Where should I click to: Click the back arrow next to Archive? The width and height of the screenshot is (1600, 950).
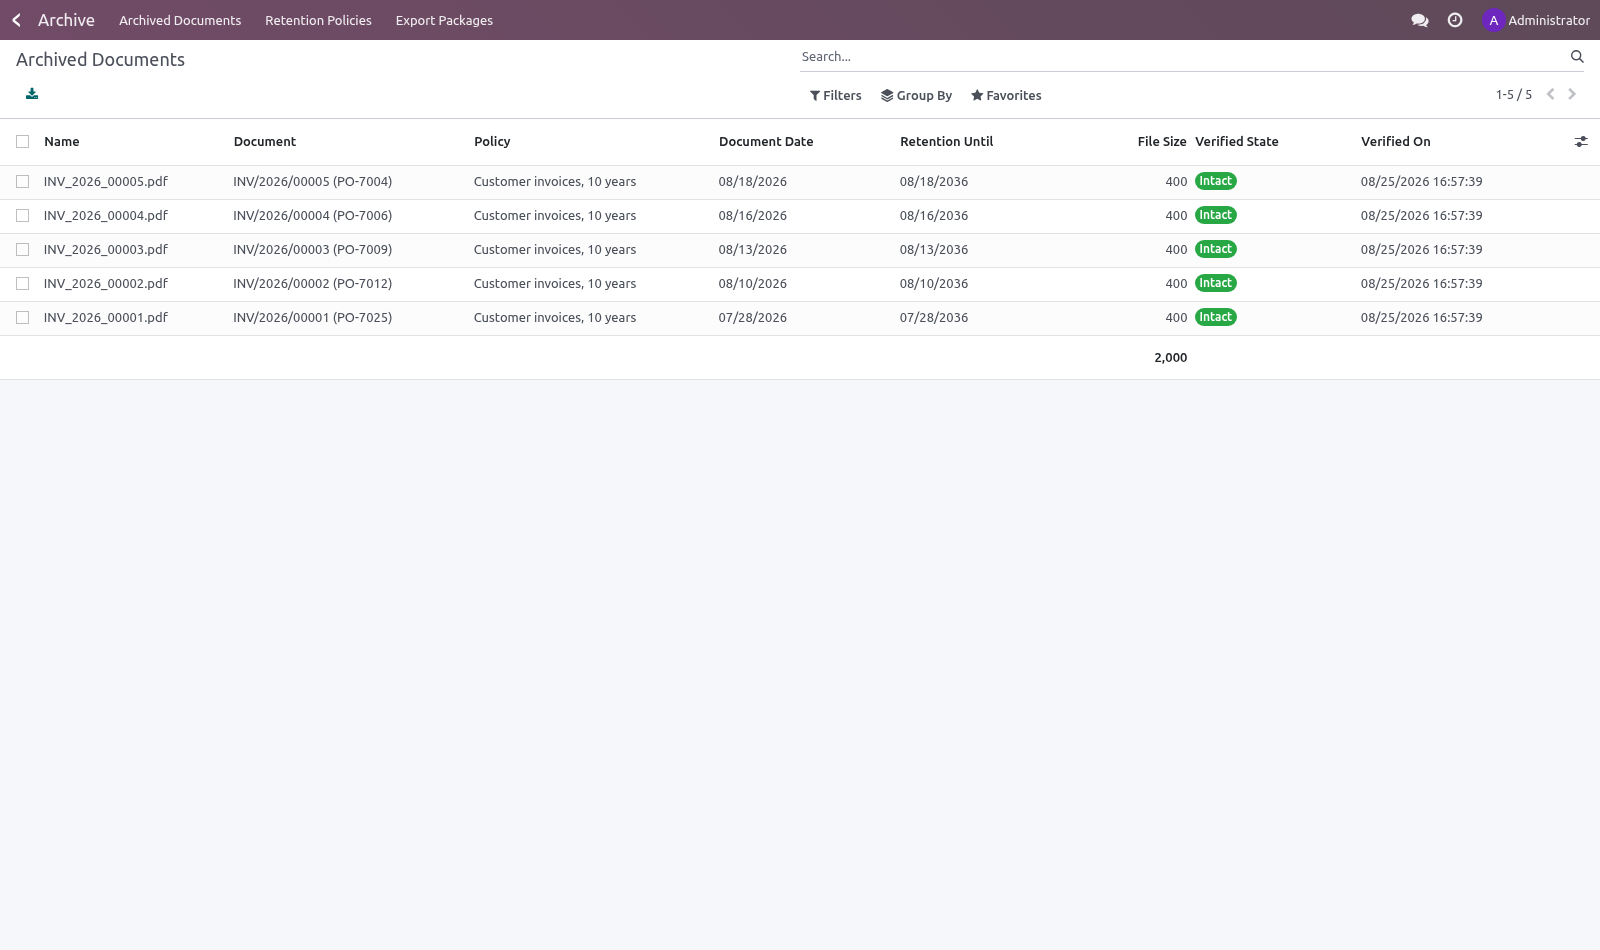pyautogui.click(x=16, y=20)
